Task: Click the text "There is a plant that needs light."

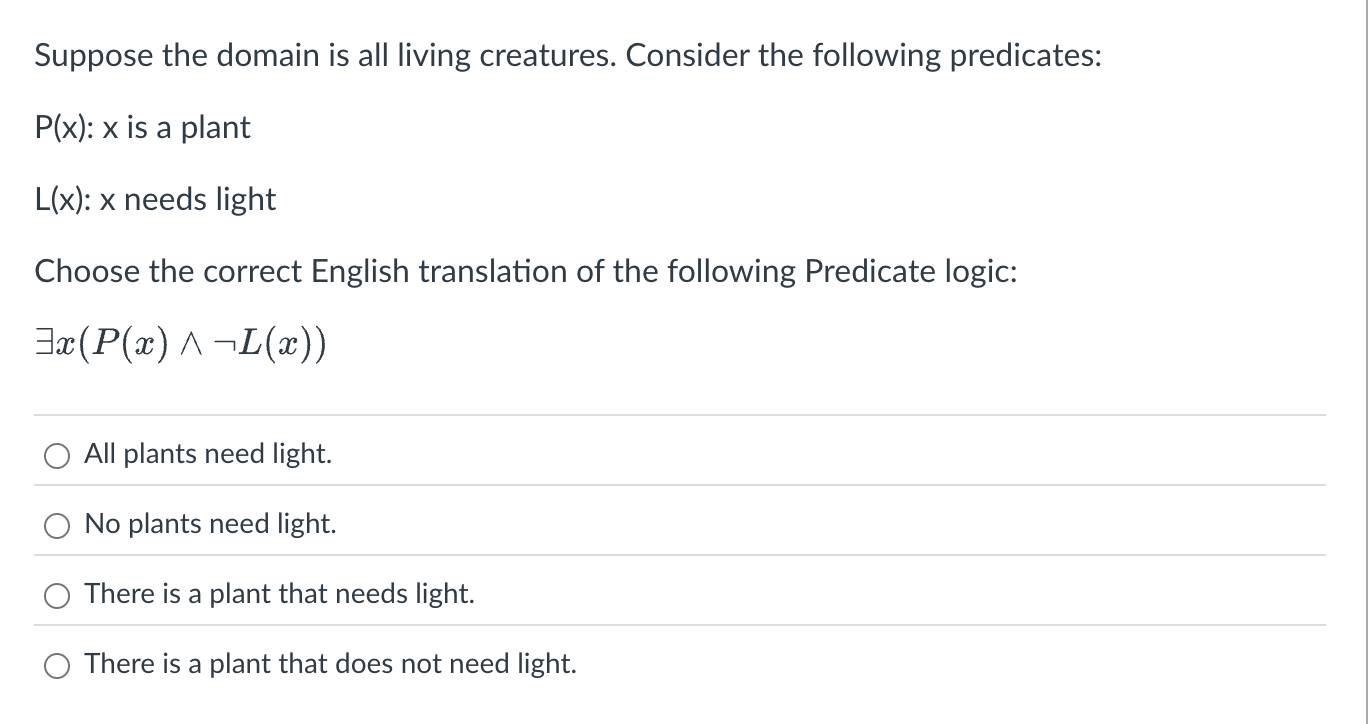Action: [x=278, y=594]
